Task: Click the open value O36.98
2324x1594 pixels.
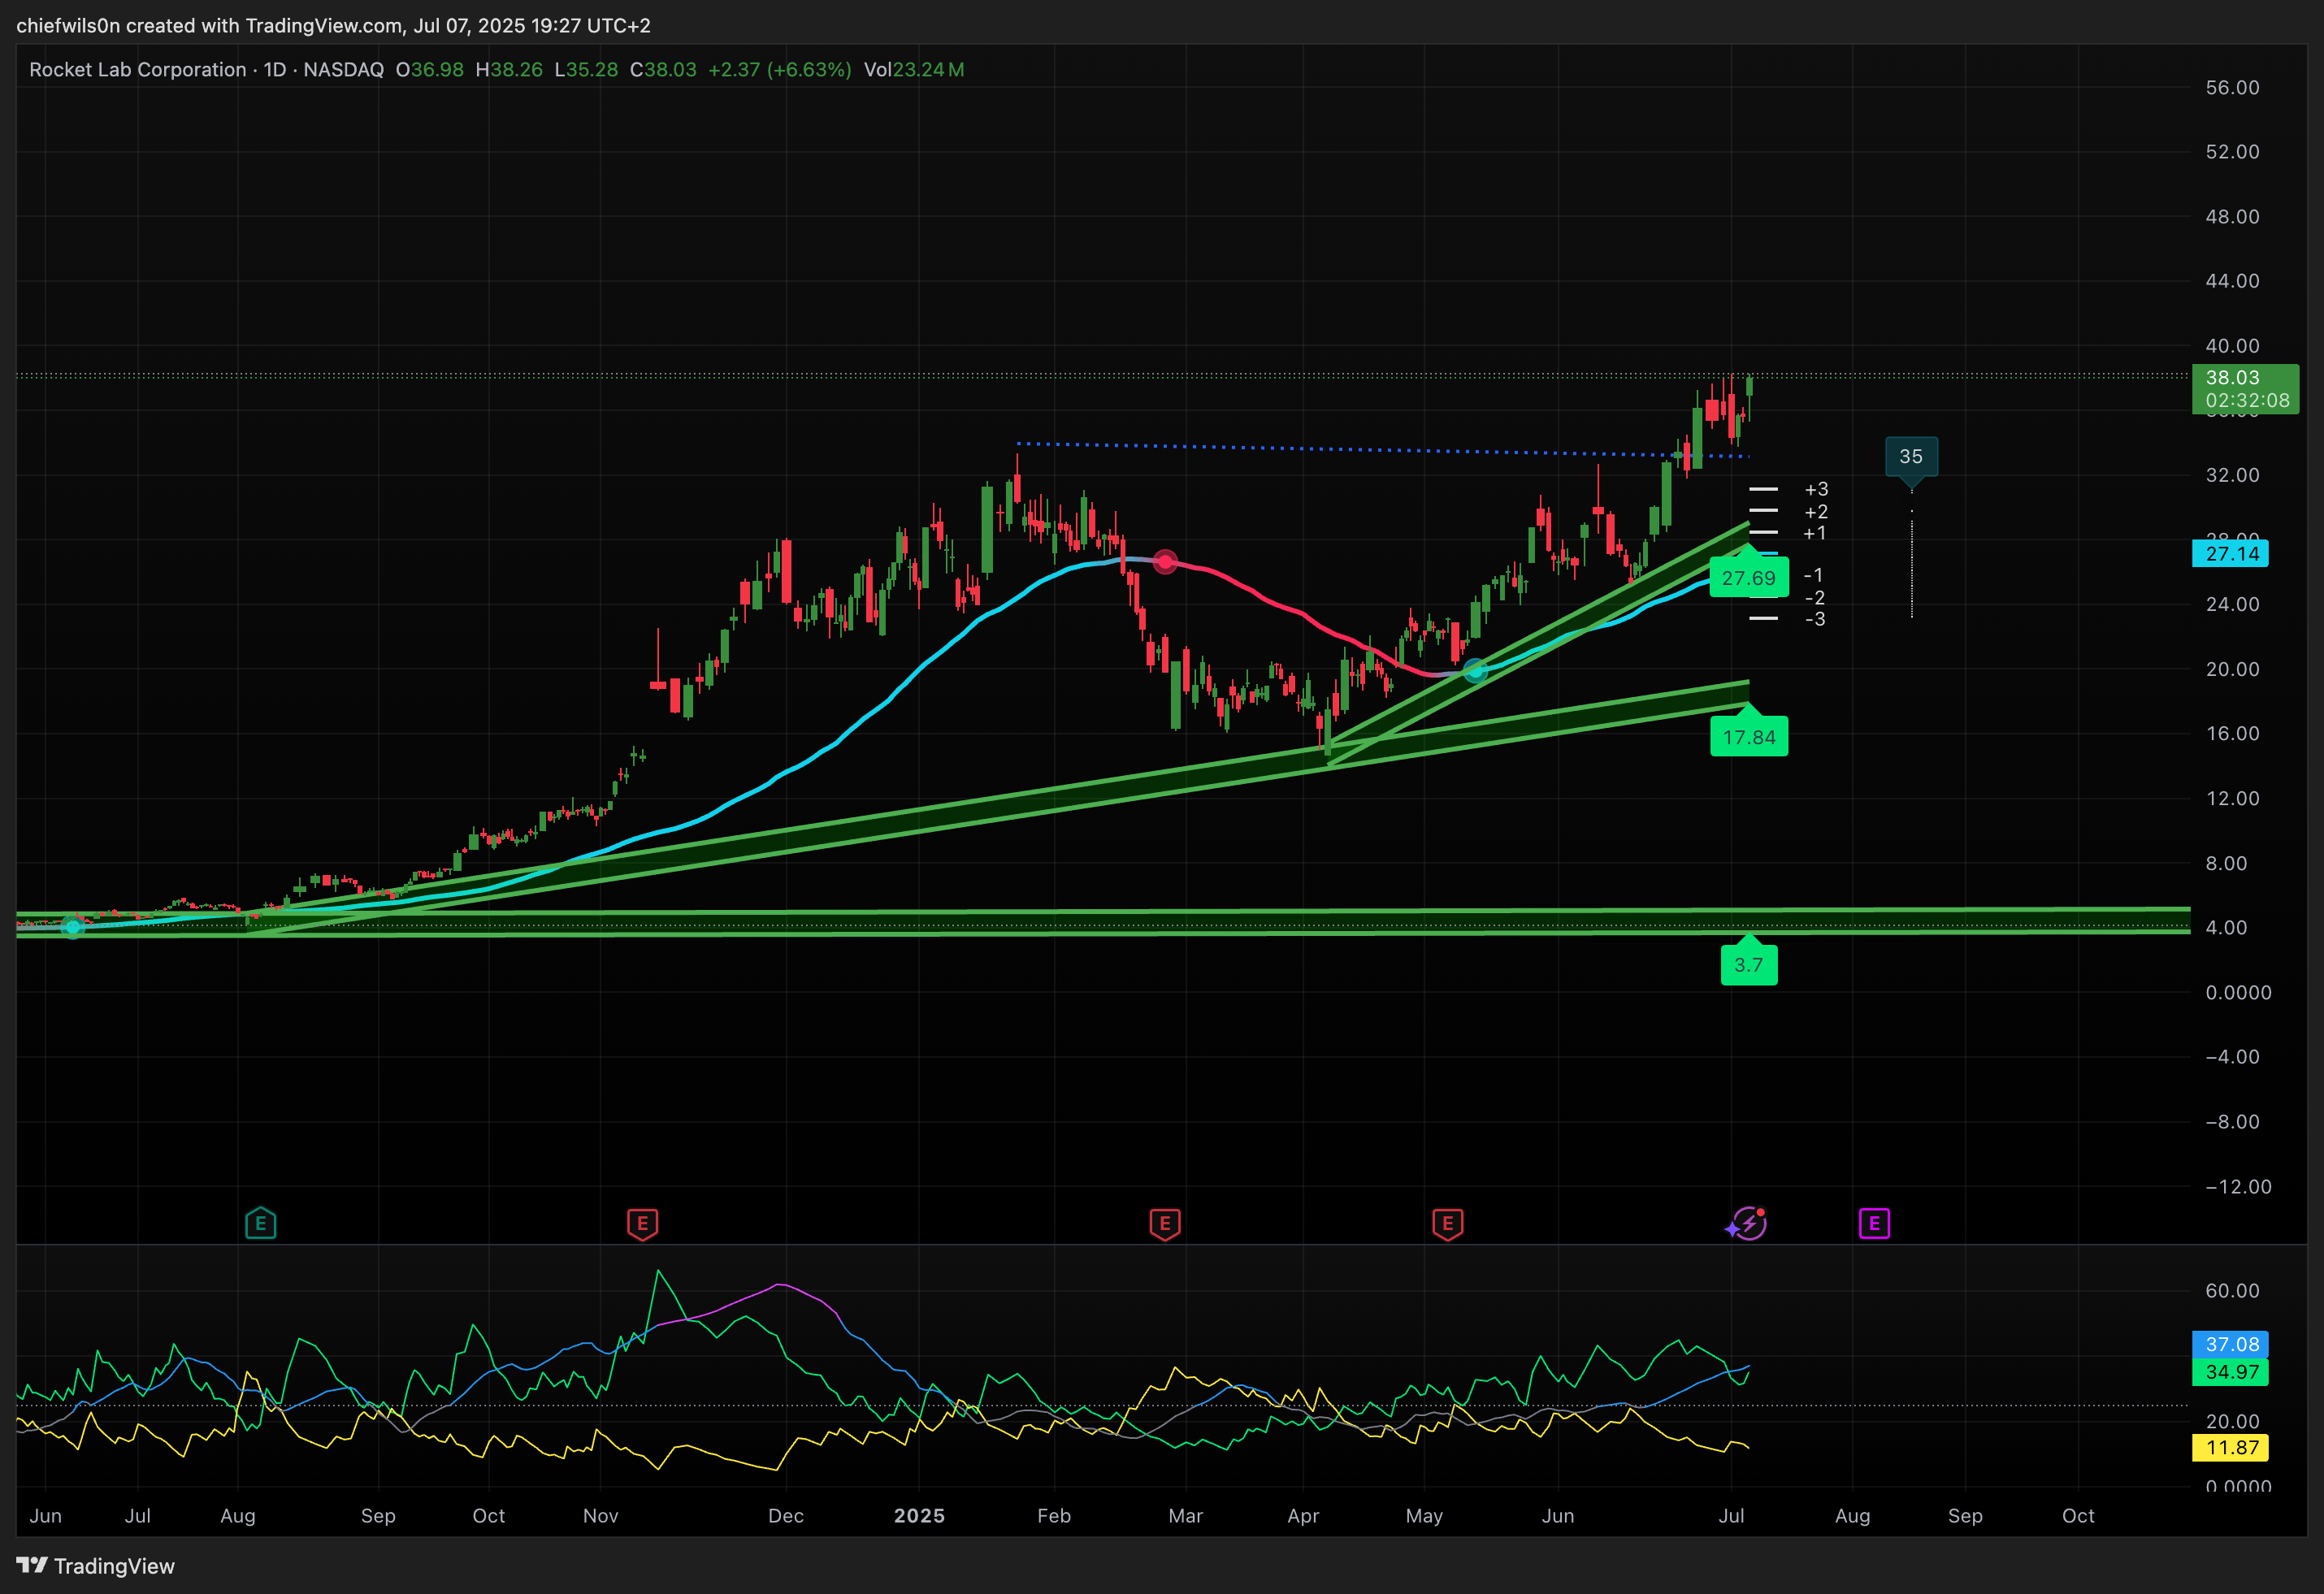Action: pos(430,69)
